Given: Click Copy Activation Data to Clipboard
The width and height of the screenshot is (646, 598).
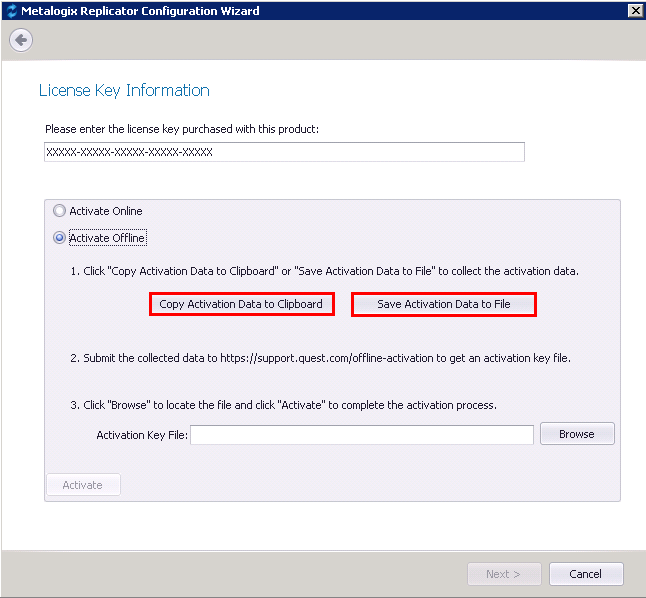Looking at the screenshot, I should 242,305.
